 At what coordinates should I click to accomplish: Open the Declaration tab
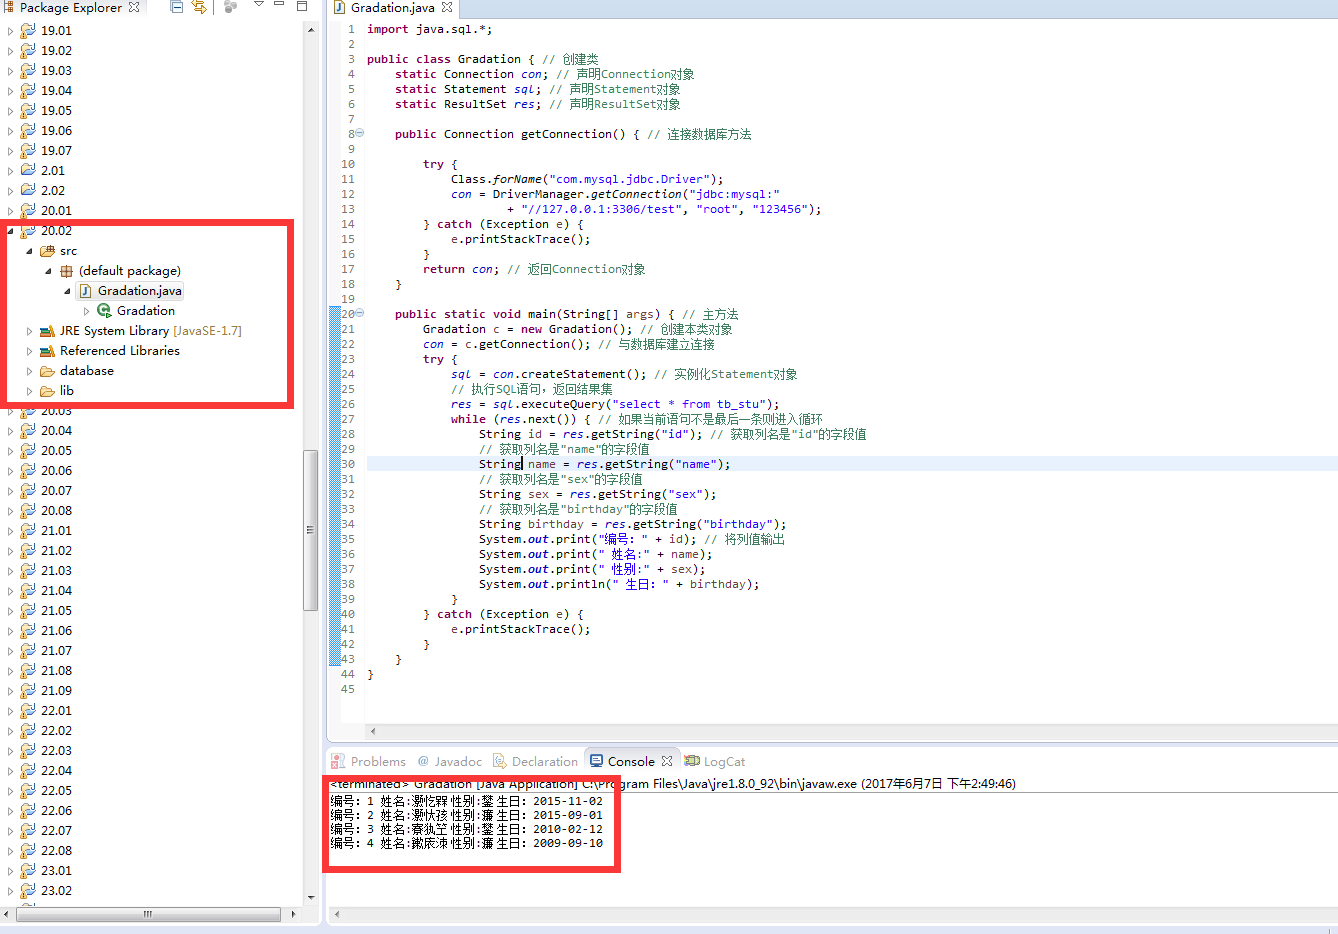pyautogui.click(x=536, y=761)
